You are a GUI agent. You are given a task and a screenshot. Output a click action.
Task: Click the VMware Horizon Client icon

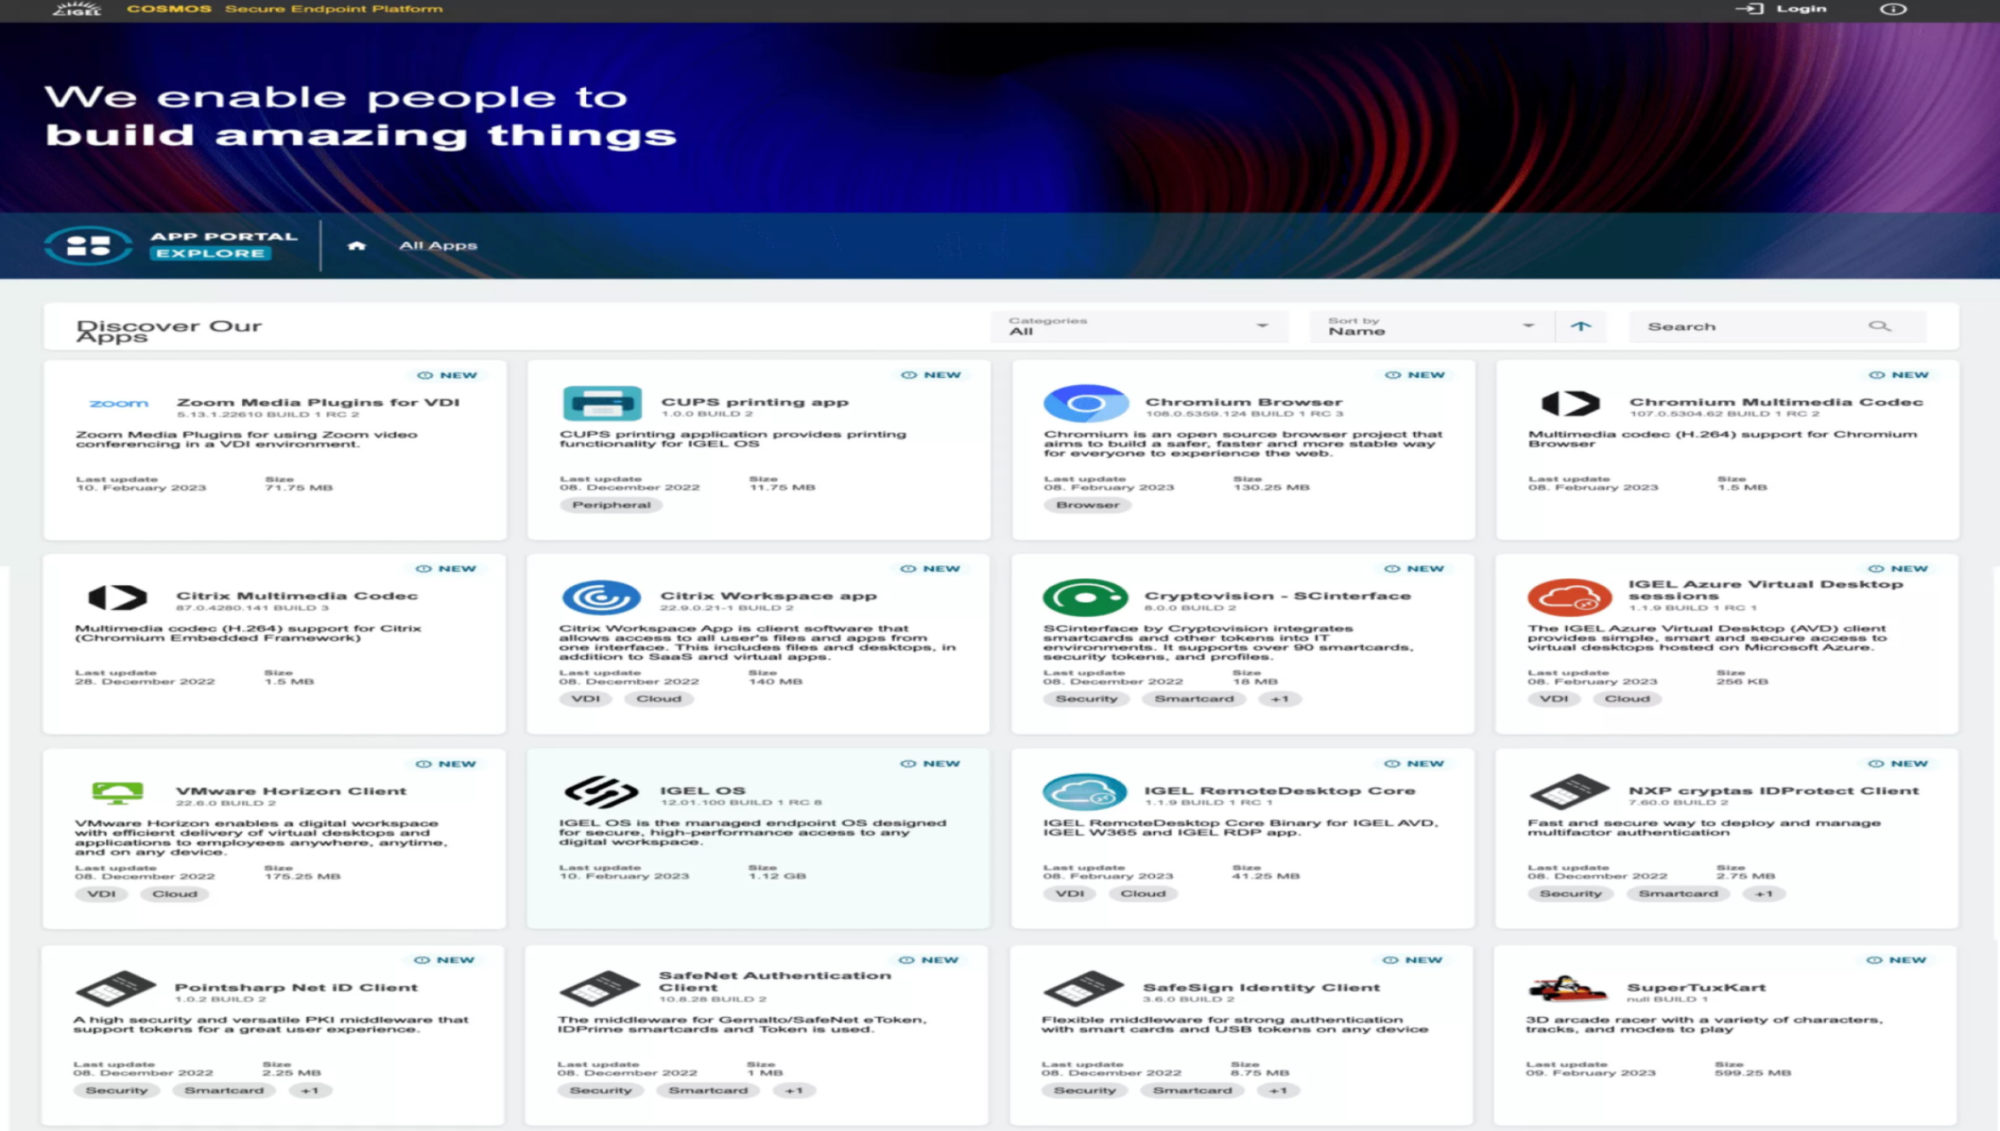click(x=117, y=793)
